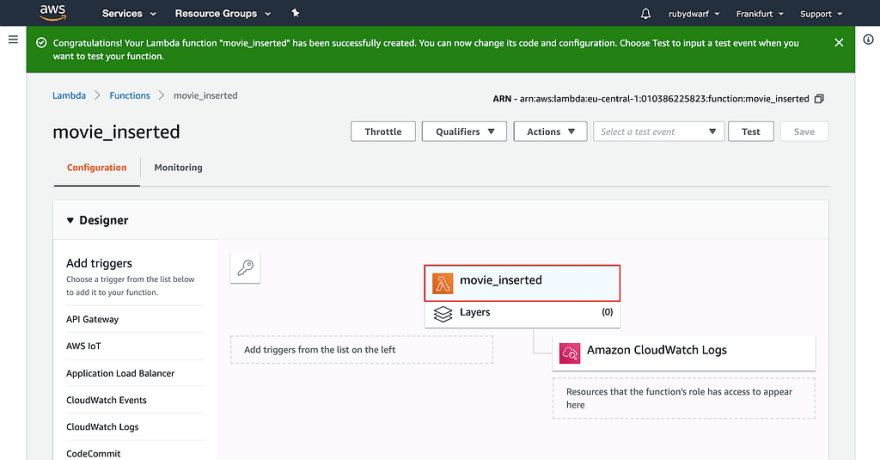Dismiss the green success banner

click(838, 43)
